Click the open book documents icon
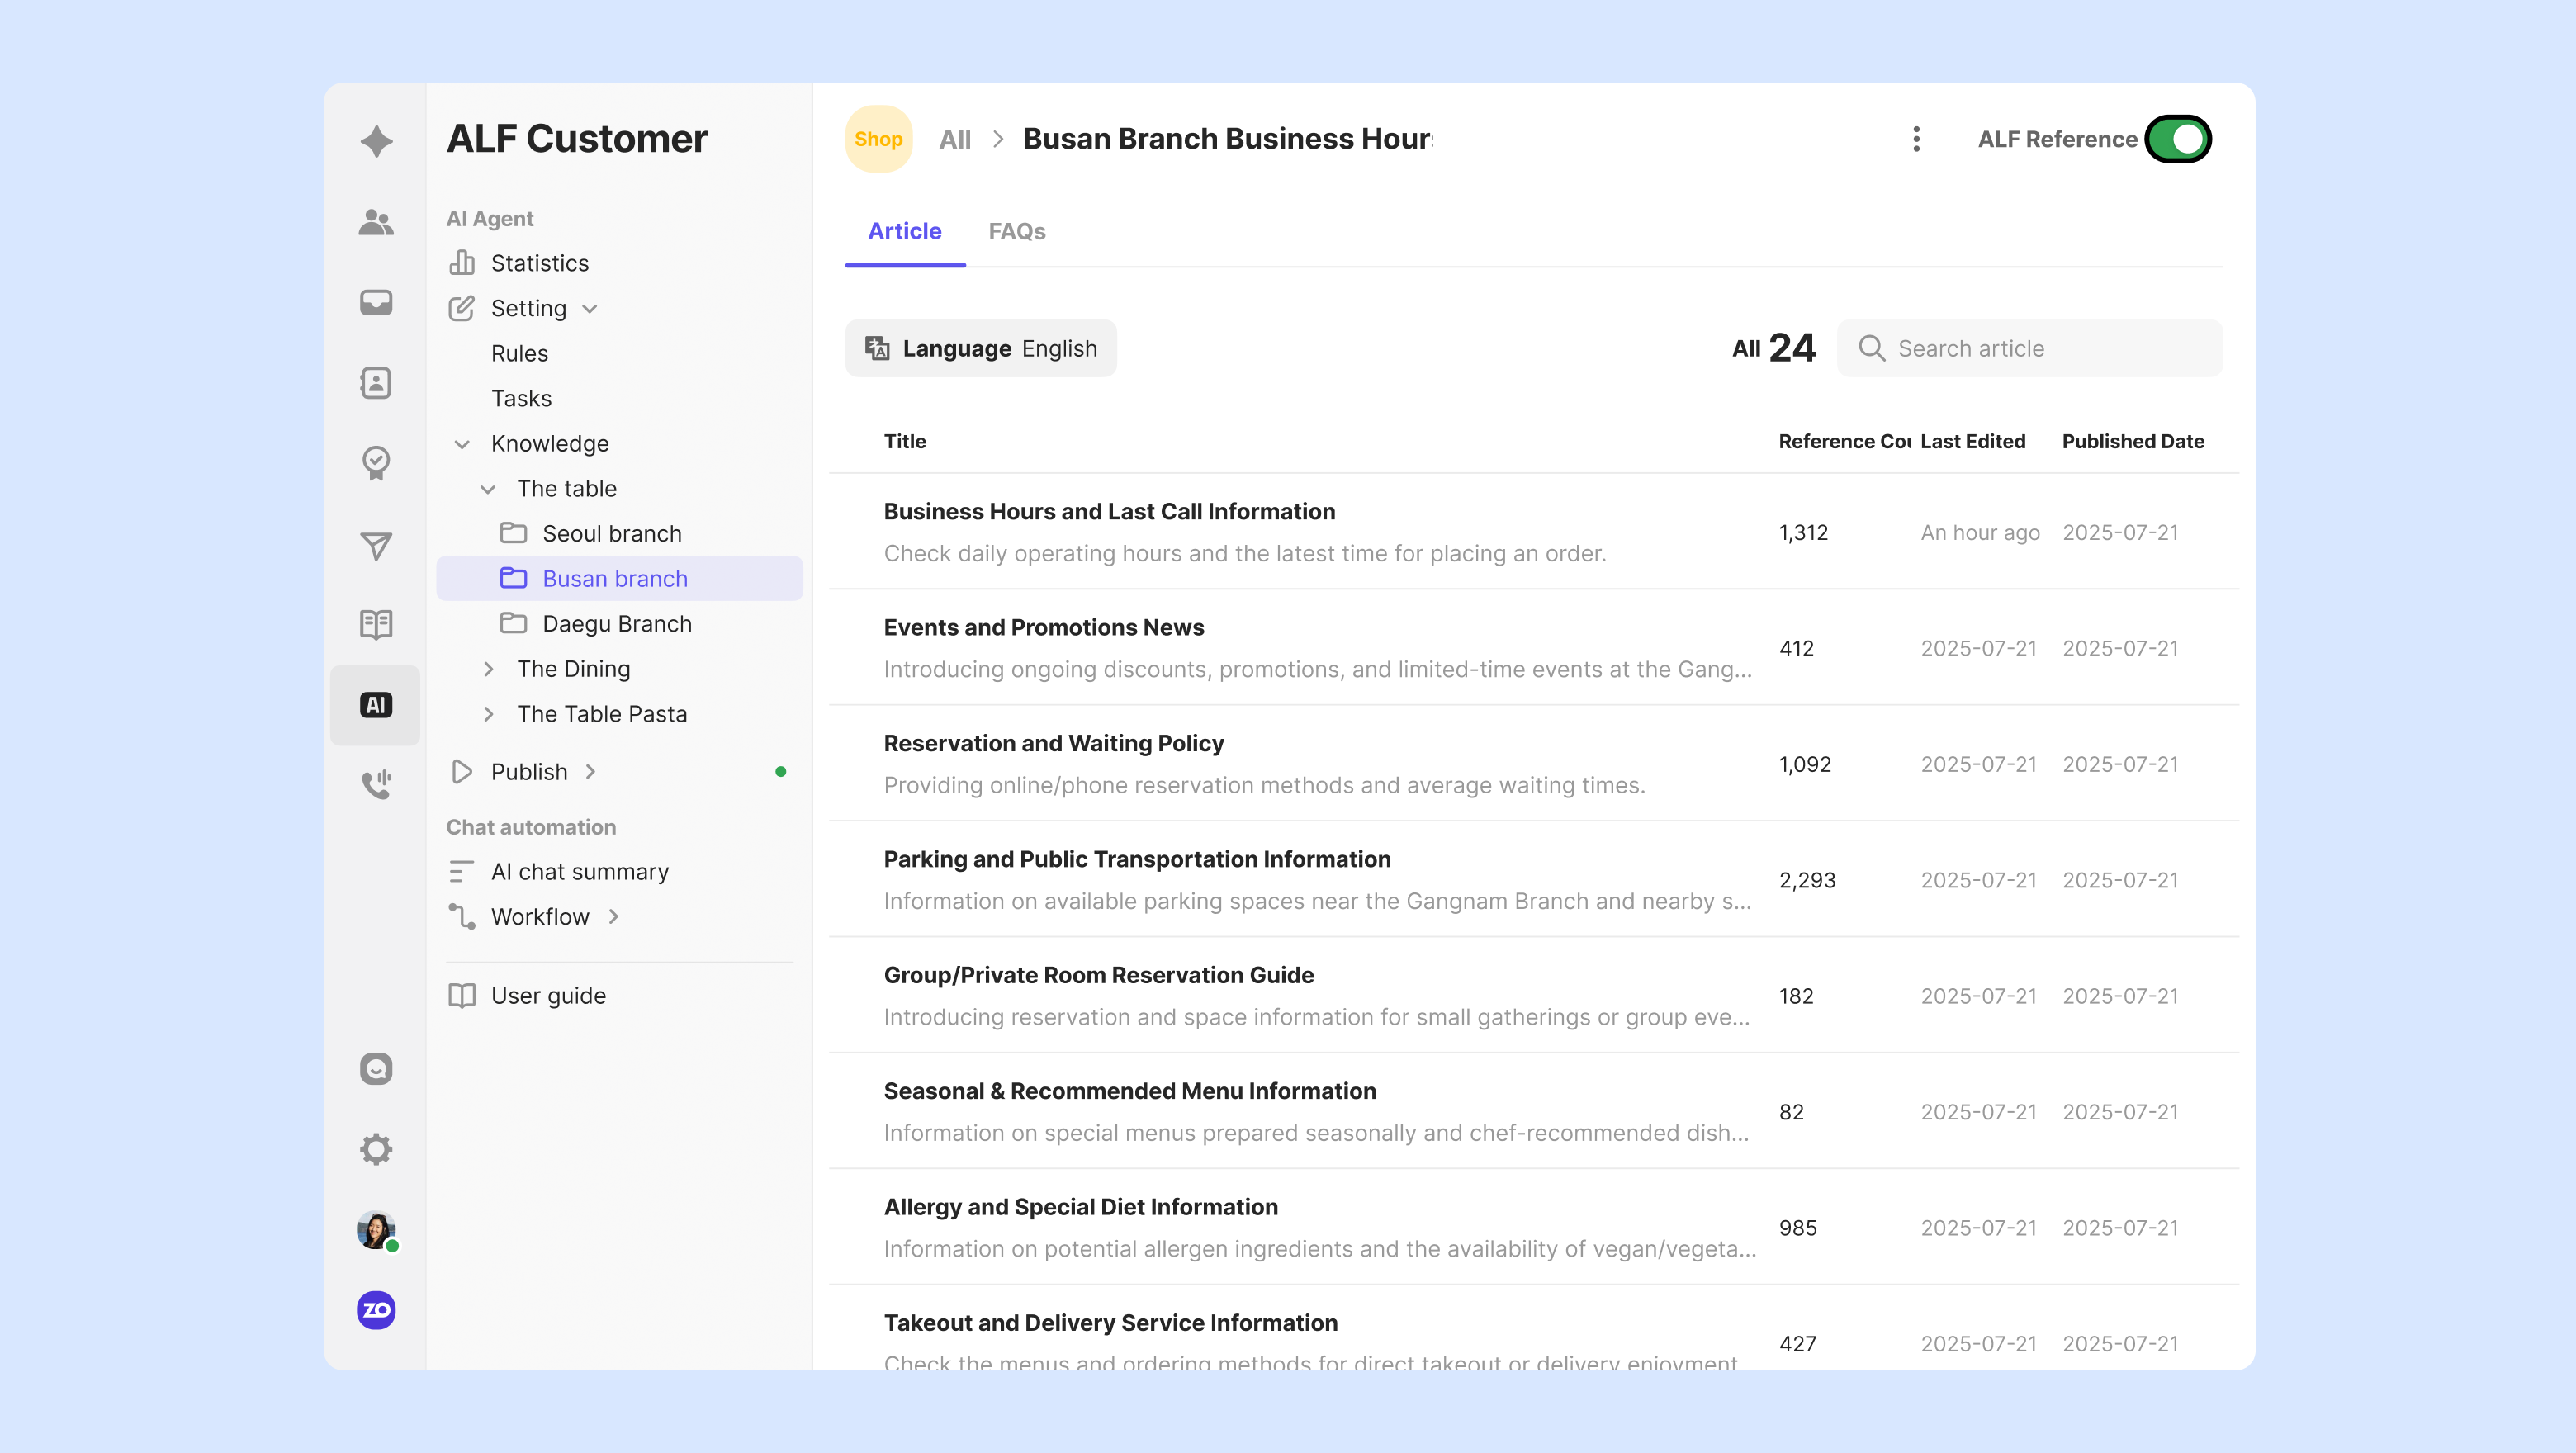Image resolution: width=2576 pixels, height=1453 pixels. tap(375, 625)
